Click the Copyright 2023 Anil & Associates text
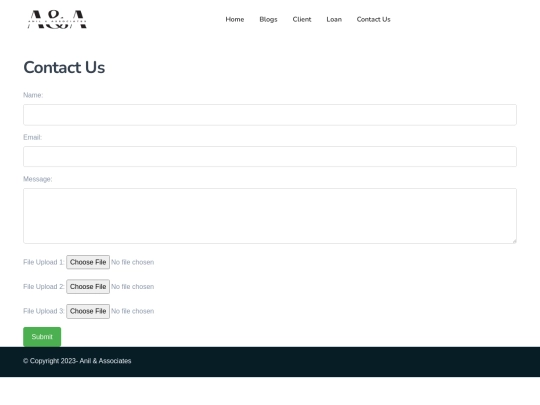The image size is (540, 405). pos(77,361)
